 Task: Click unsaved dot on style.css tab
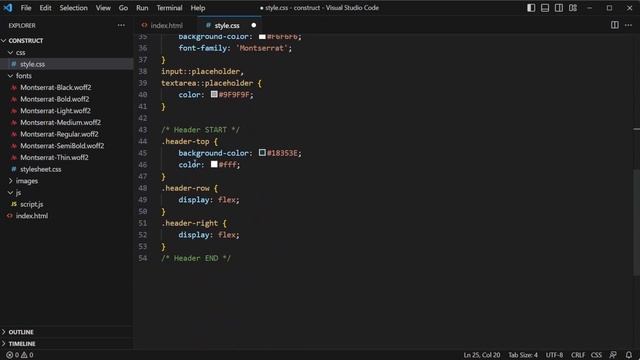click(253, 25)
